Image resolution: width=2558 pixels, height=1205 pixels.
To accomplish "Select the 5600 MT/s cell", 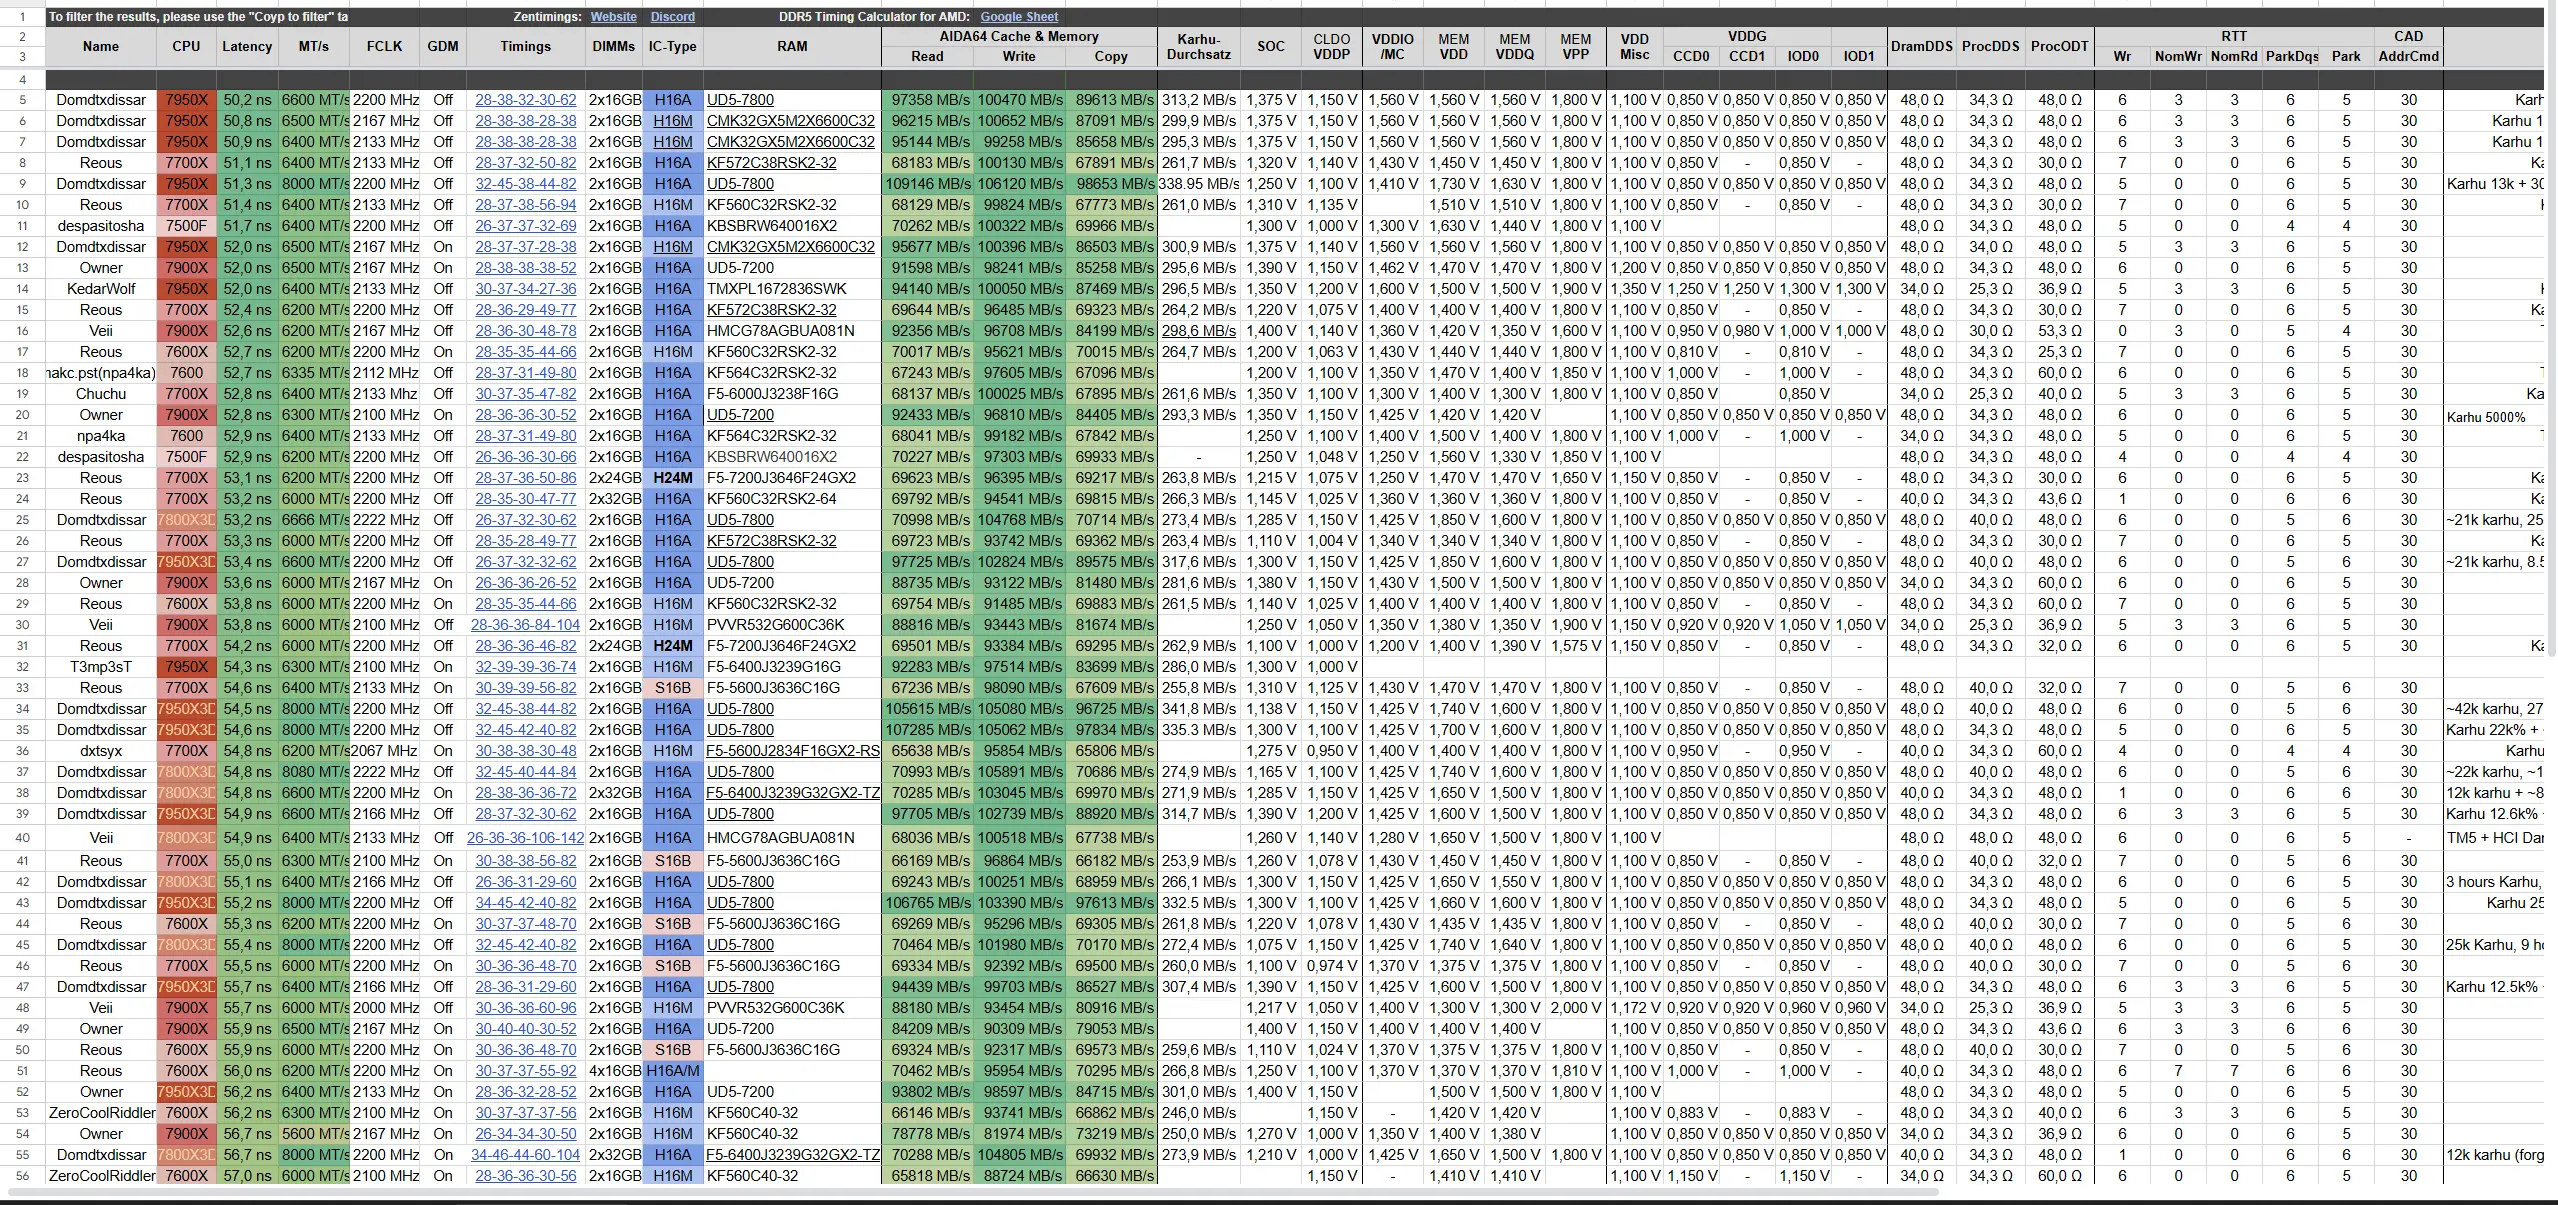I will pyautogui.click(x=314, y=1134).
